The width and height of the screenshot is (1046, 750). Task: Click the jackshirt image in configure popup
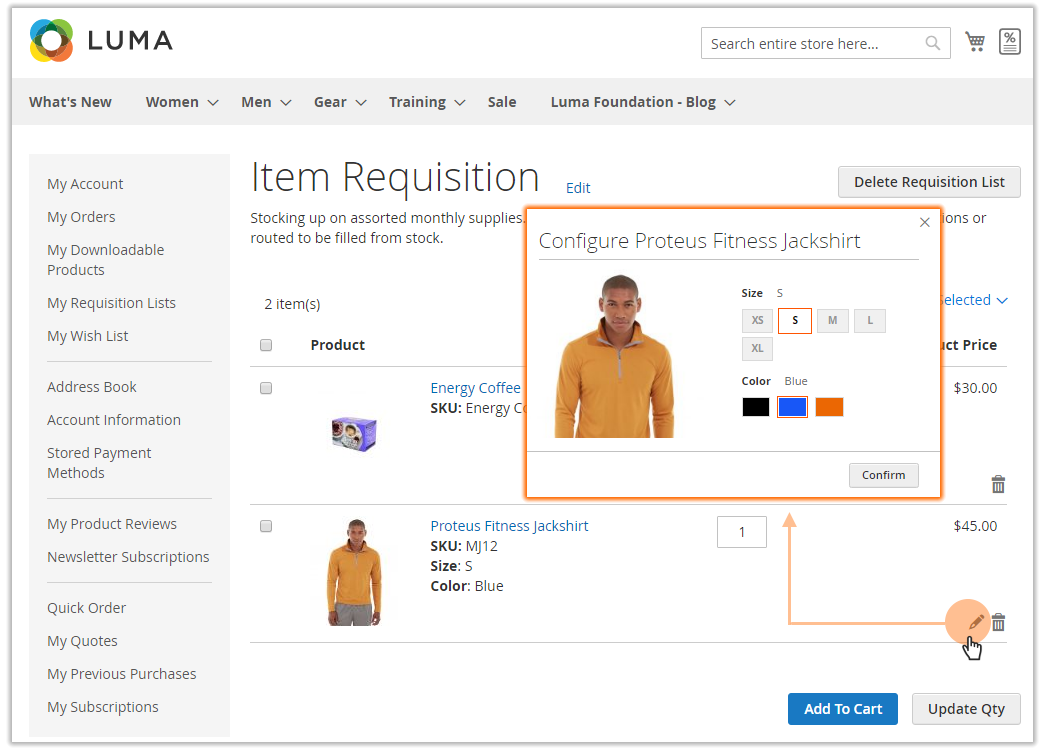(614, 356)
